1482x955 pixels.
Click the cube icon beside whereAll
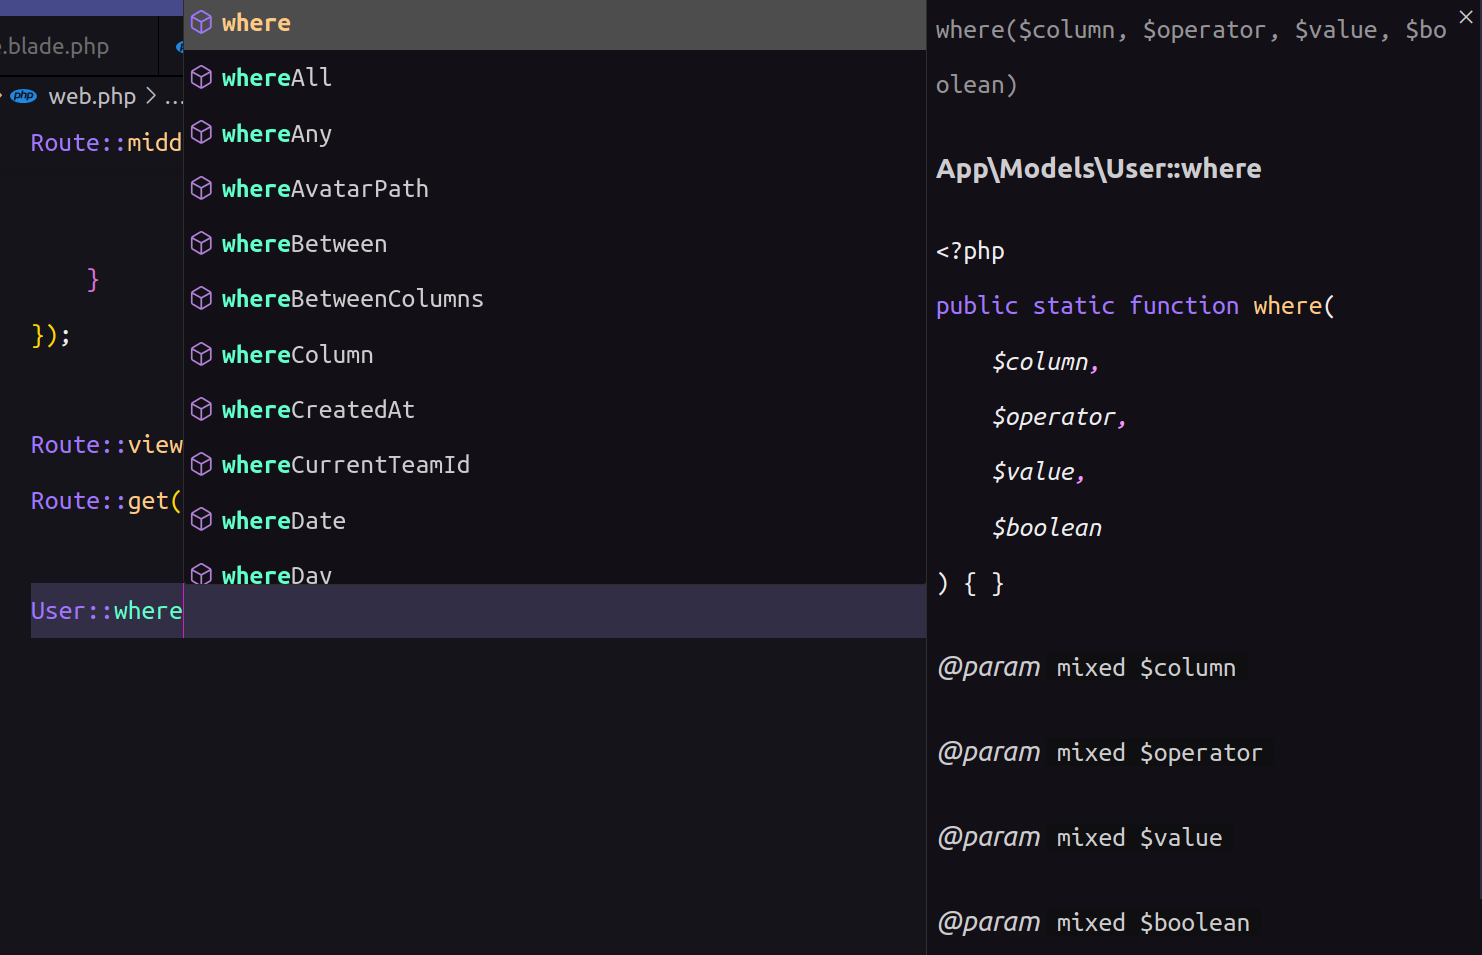[201, 78]
